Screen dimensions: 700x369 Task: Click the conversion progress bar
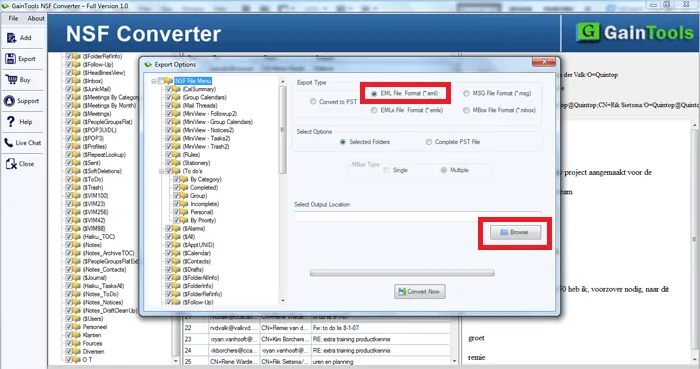click(402, 273)
